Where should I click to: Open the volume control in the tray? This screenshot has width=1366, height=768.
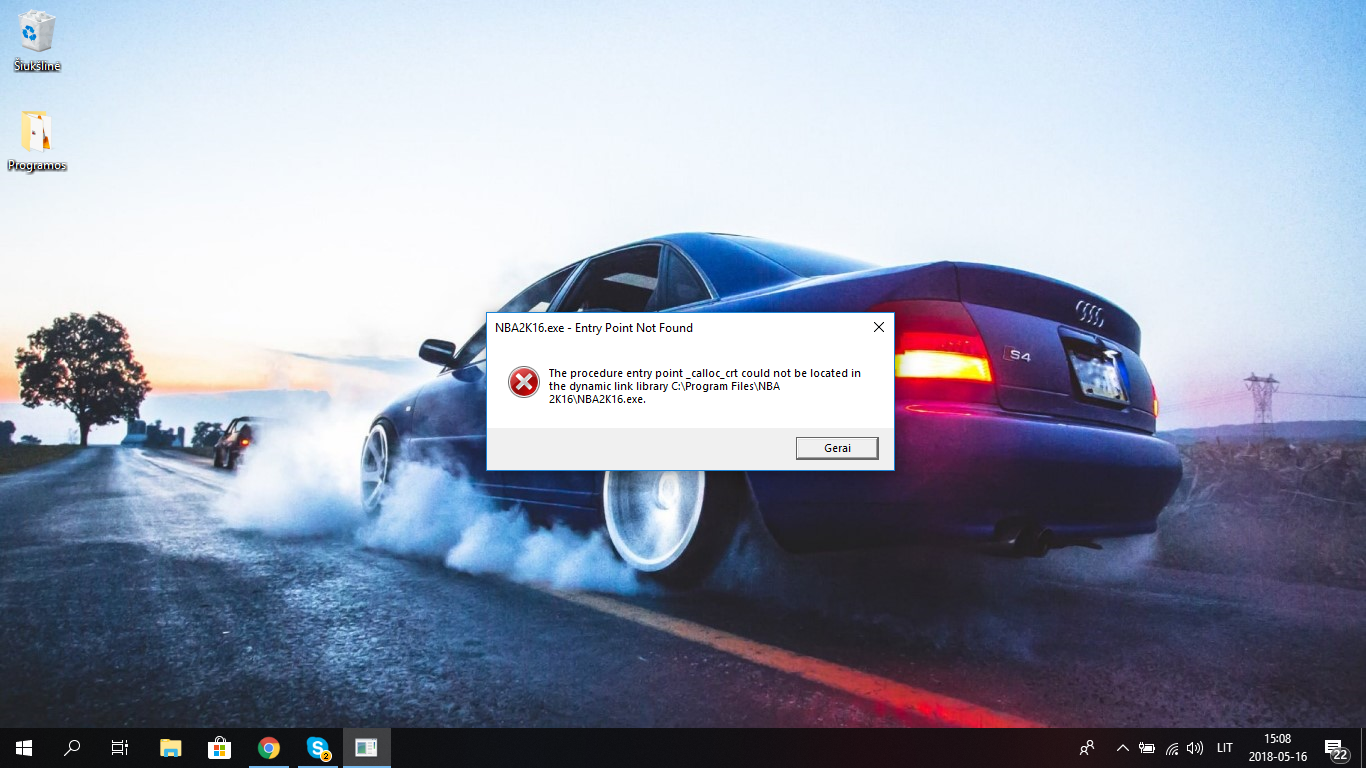point(1195,748)
